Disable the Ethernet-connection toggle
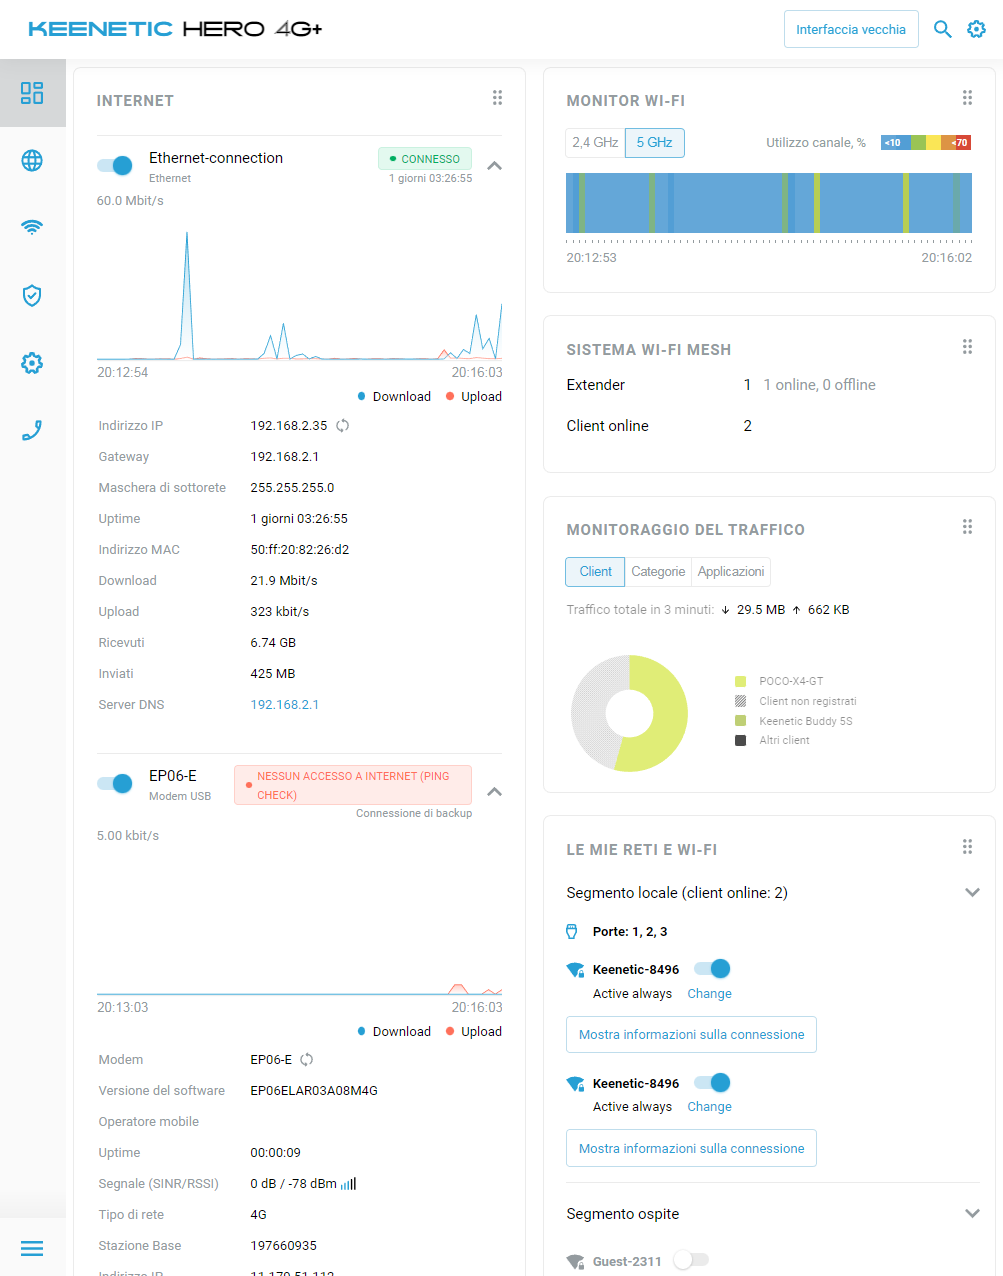 115,166
